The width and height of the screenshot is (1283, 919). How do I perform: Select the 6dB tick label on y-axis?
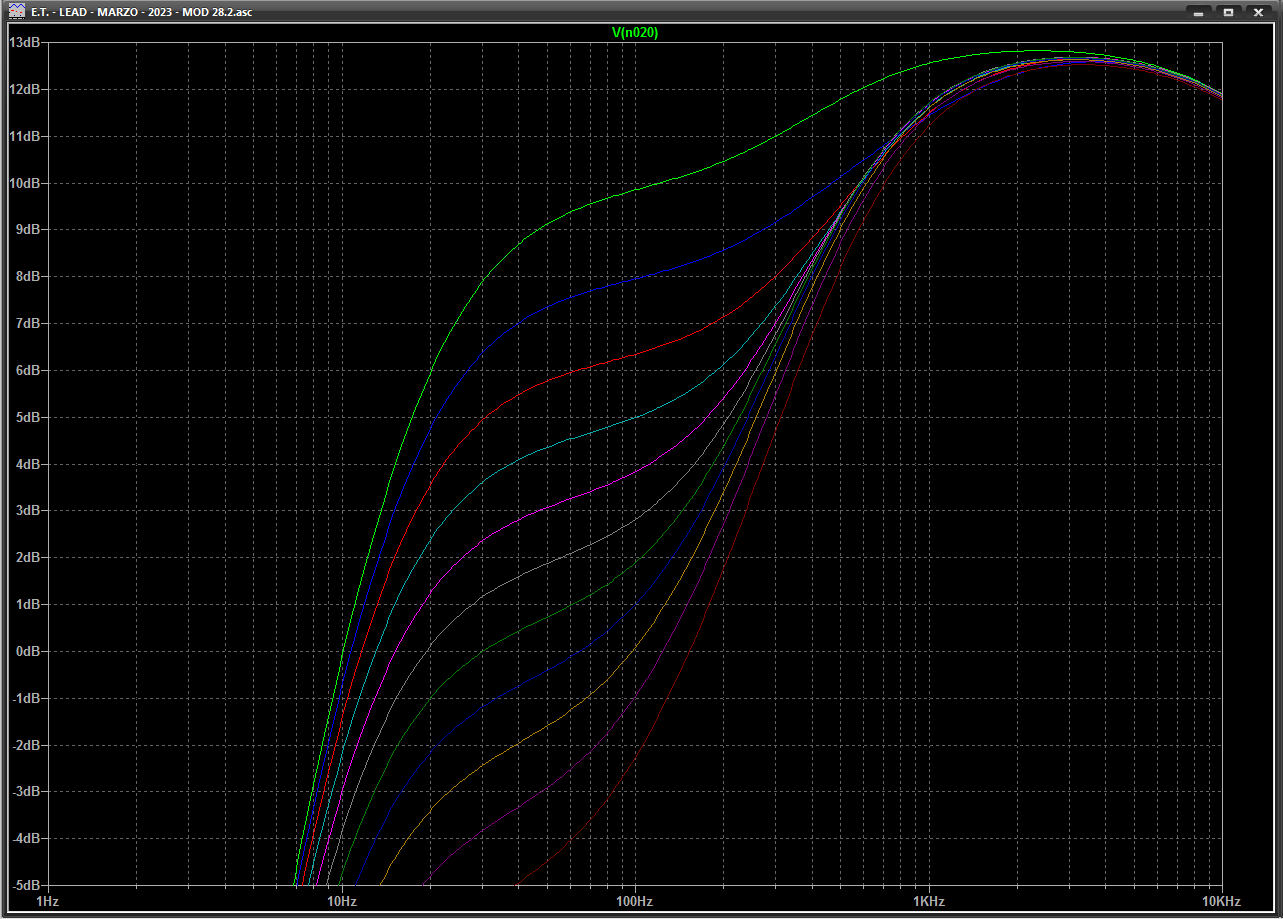click(27, 371)
